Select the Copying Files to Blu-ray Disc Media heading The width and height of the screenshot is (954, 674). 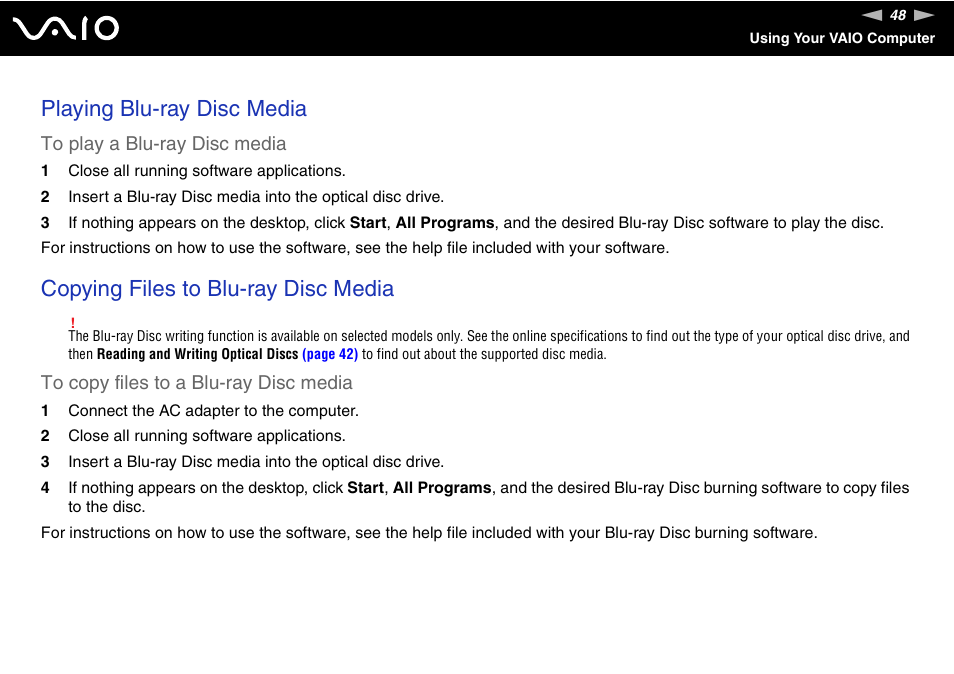click(x=217, y=288)
